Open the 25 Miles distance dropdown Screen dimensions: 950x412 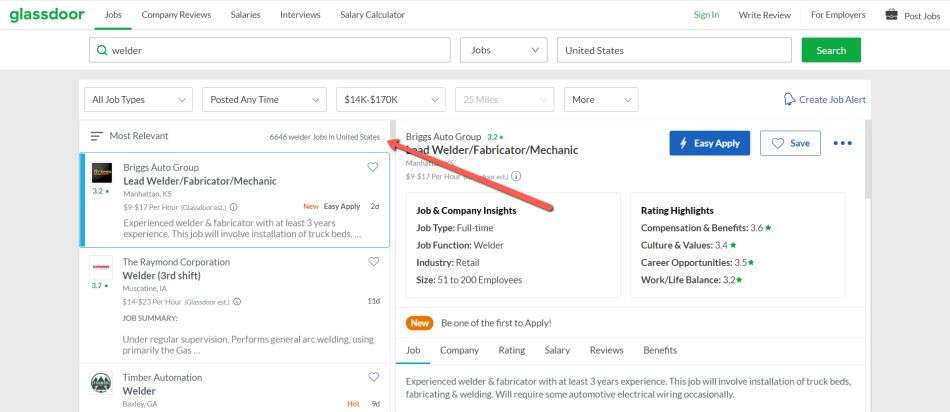click(x=504, y=99)
